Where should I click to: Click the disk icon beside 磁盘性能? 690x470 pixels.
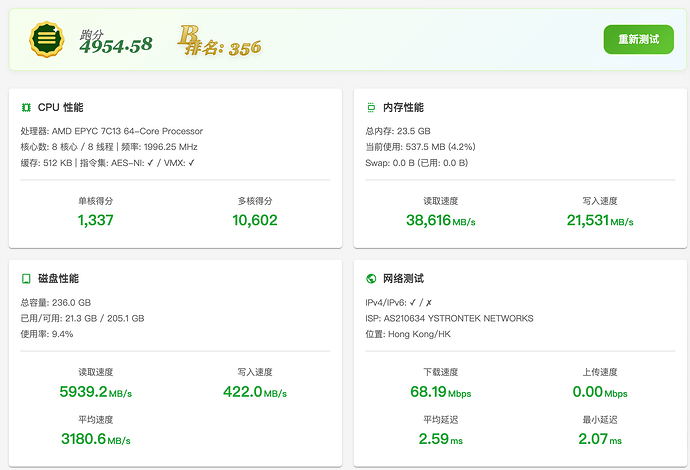coord(26,279)
